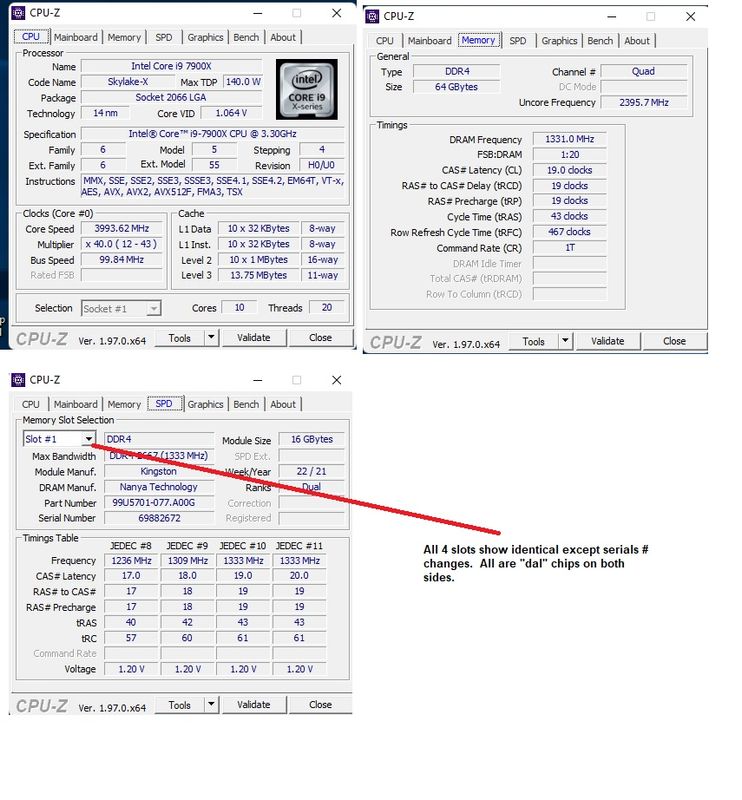Switch to the Memory tab in the top-left CPU-Z window
The width and height of the screenshot is (742, 800).
click(x=124, y=37)
